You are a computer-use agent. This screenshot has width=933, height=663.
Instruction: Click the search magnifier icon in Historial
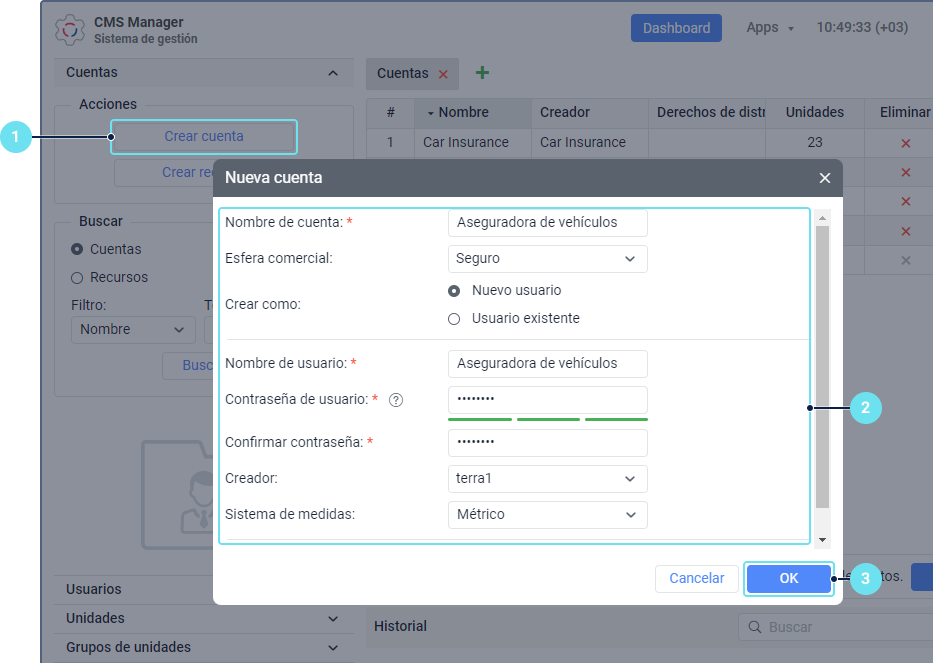753,627
